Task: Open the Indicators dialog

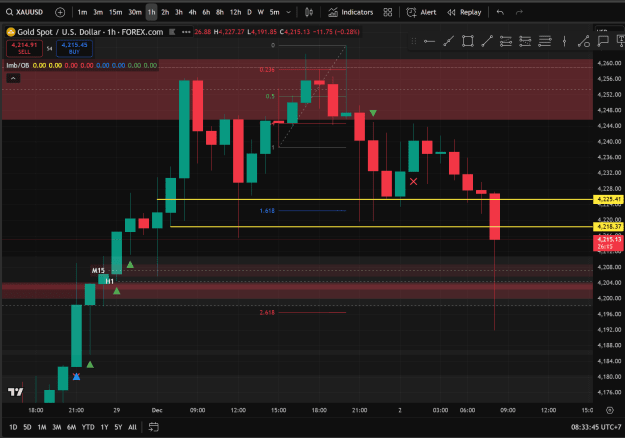Action: [350, 12]
